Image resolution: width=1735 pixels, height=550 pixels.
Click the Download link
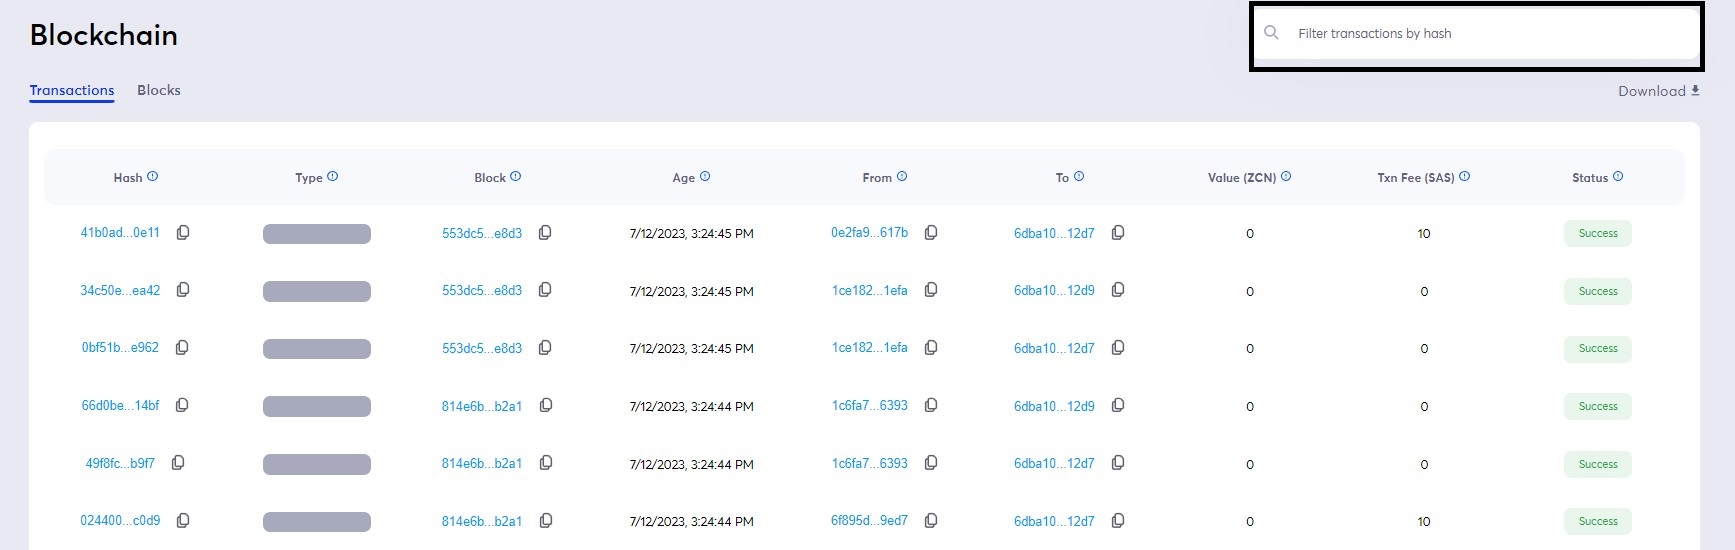pyautogui.click(x=1658, y=91)
